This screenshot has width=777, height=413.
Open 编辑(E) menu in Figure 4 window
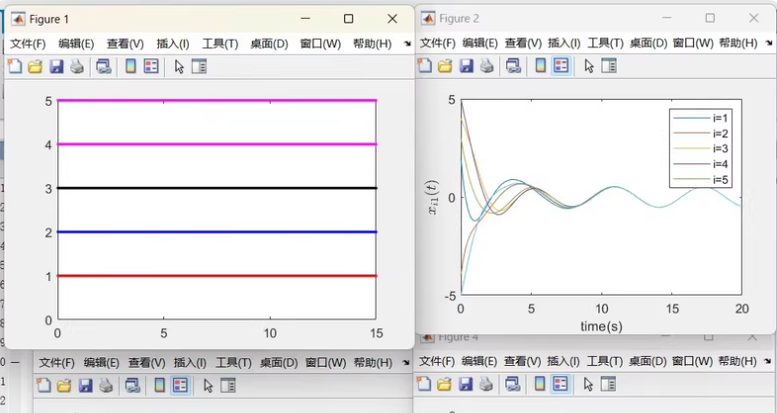coord(479,361)
